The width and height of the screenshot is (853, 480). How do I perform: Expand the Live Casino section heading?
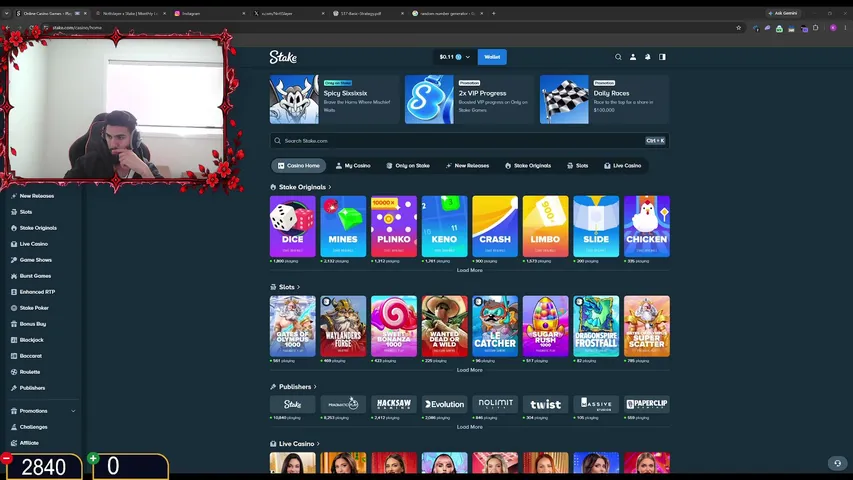point(295,444)
